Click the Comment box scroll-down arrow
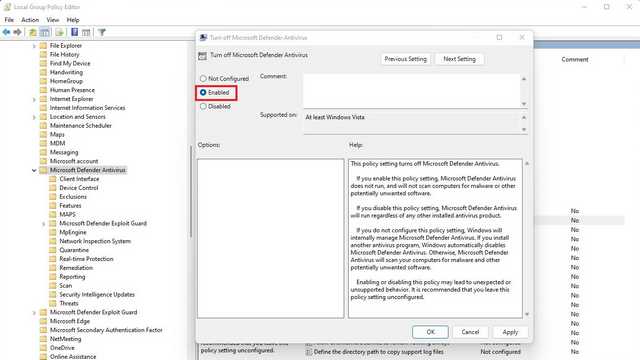Screen dimensions: 640x360 coord(524,104)
